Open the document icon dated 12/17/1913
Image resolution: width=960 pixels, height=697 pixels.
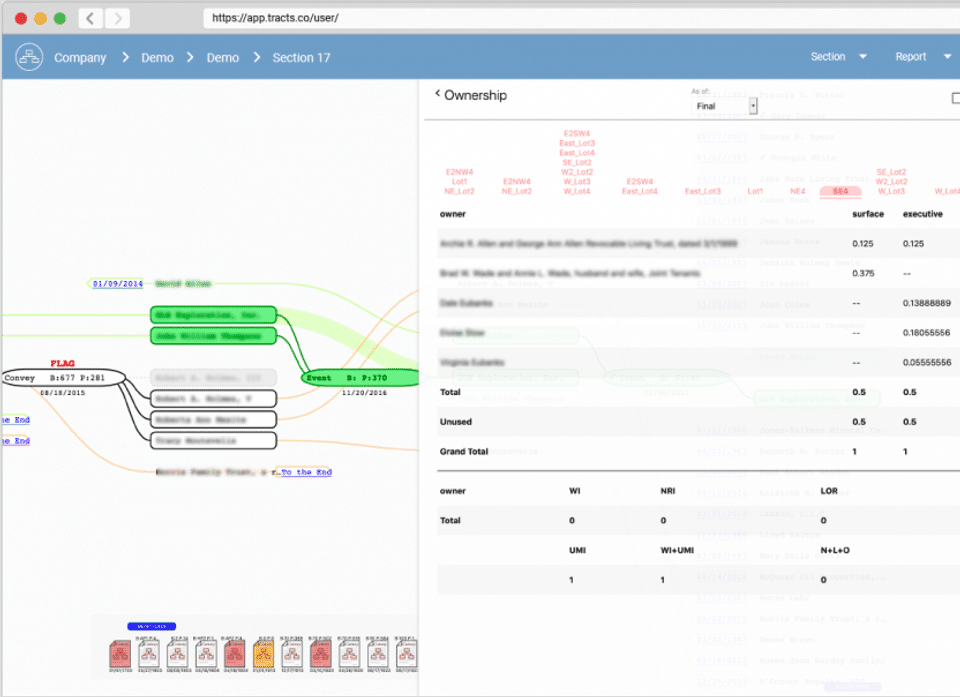coord(292,654)
